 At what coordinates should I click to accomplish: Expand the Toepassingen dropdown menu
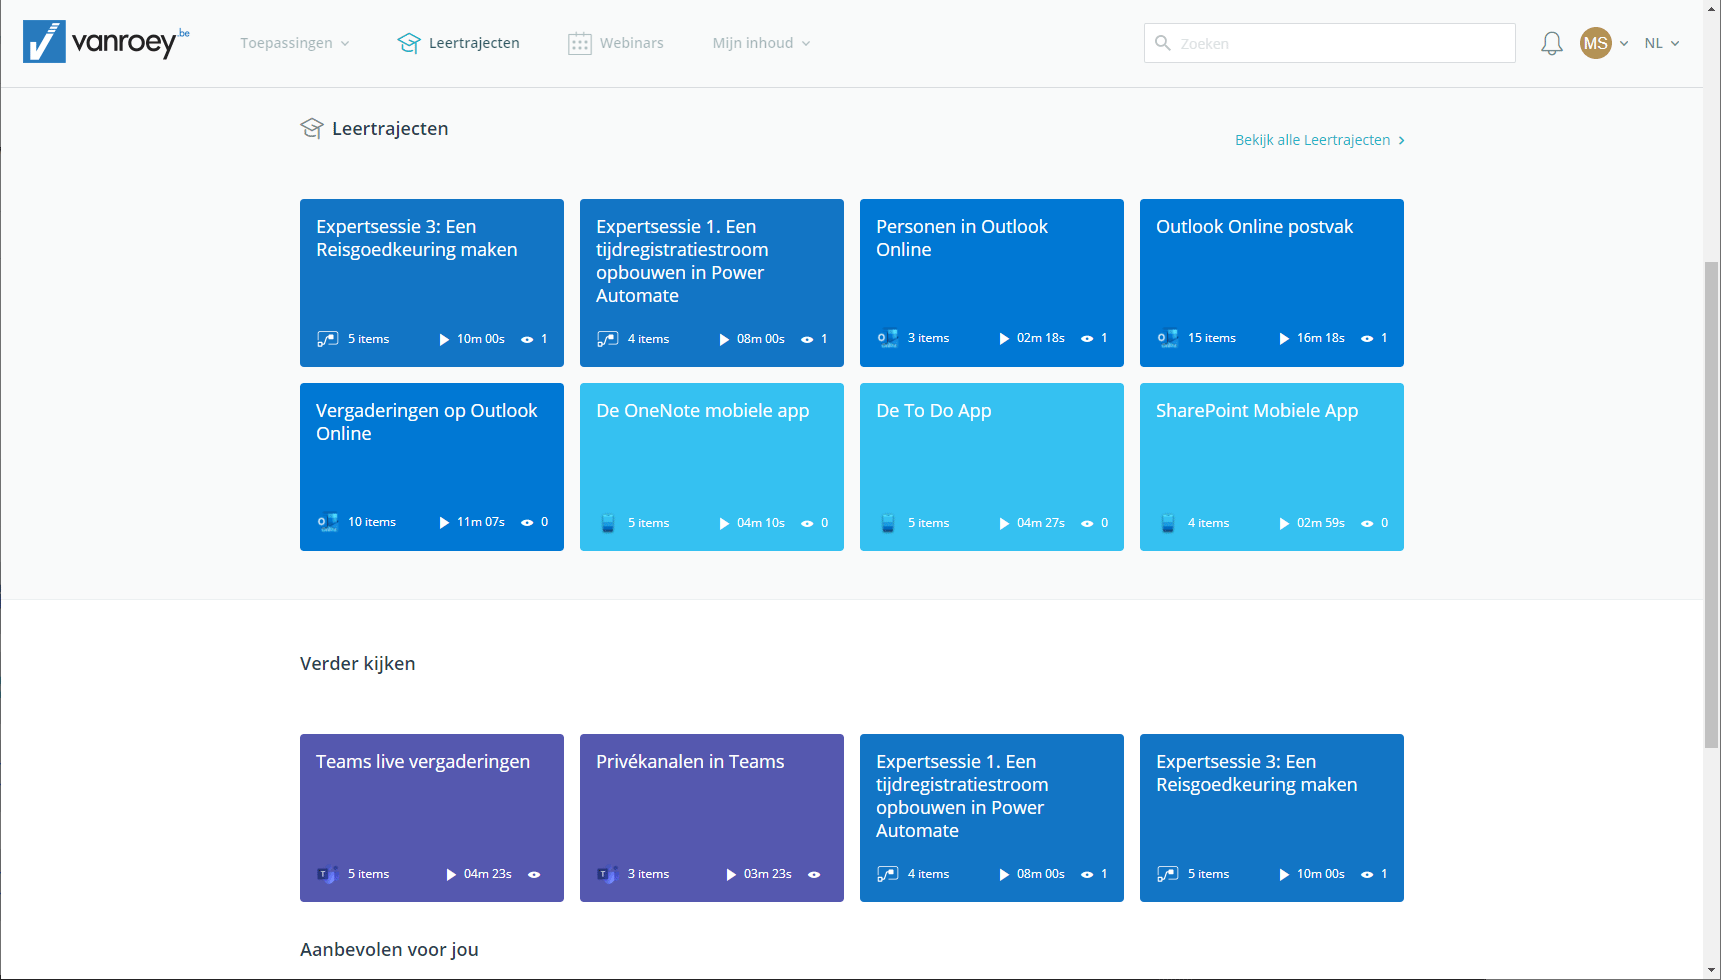[x=295, y=43]
